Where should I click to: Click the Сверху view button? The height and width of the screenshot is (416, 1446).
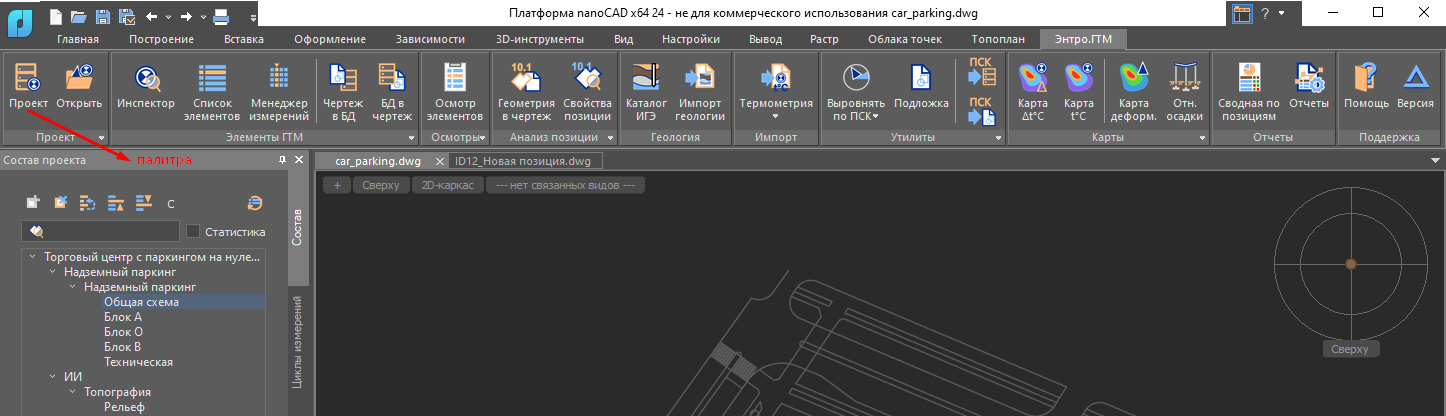[x=381, y=185]
